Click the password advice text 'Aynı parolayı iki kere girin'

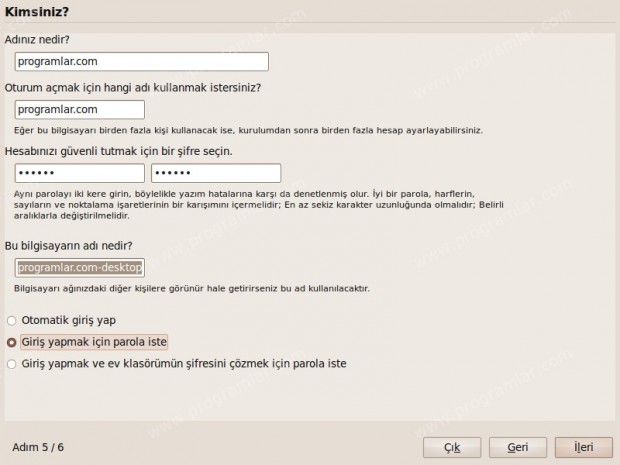tap(259, 205)
